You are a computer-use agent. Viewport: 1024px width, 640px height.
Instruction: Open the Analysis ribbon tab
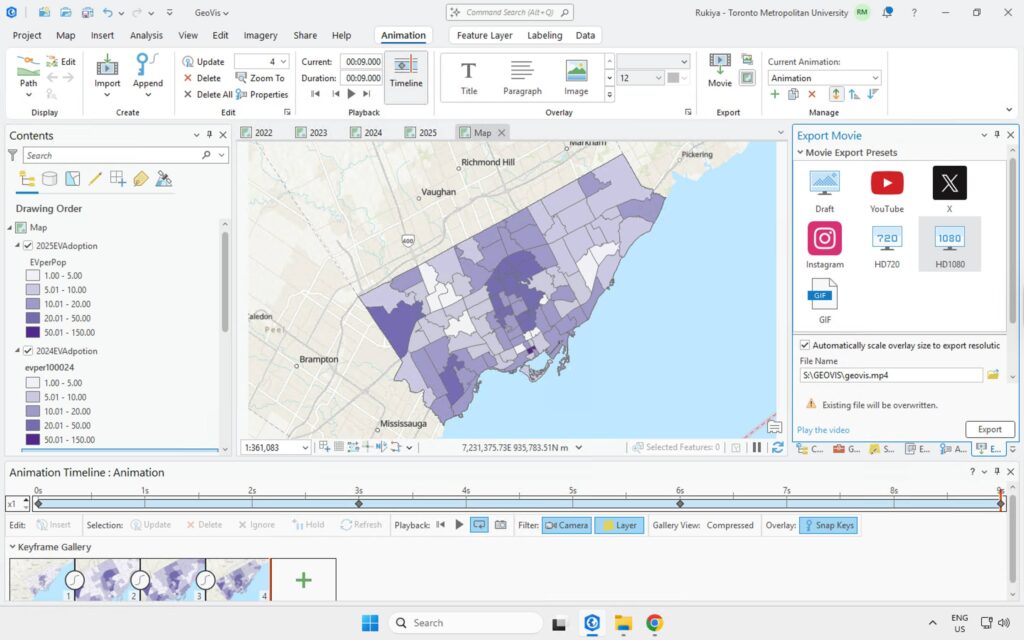coord(146,35)
